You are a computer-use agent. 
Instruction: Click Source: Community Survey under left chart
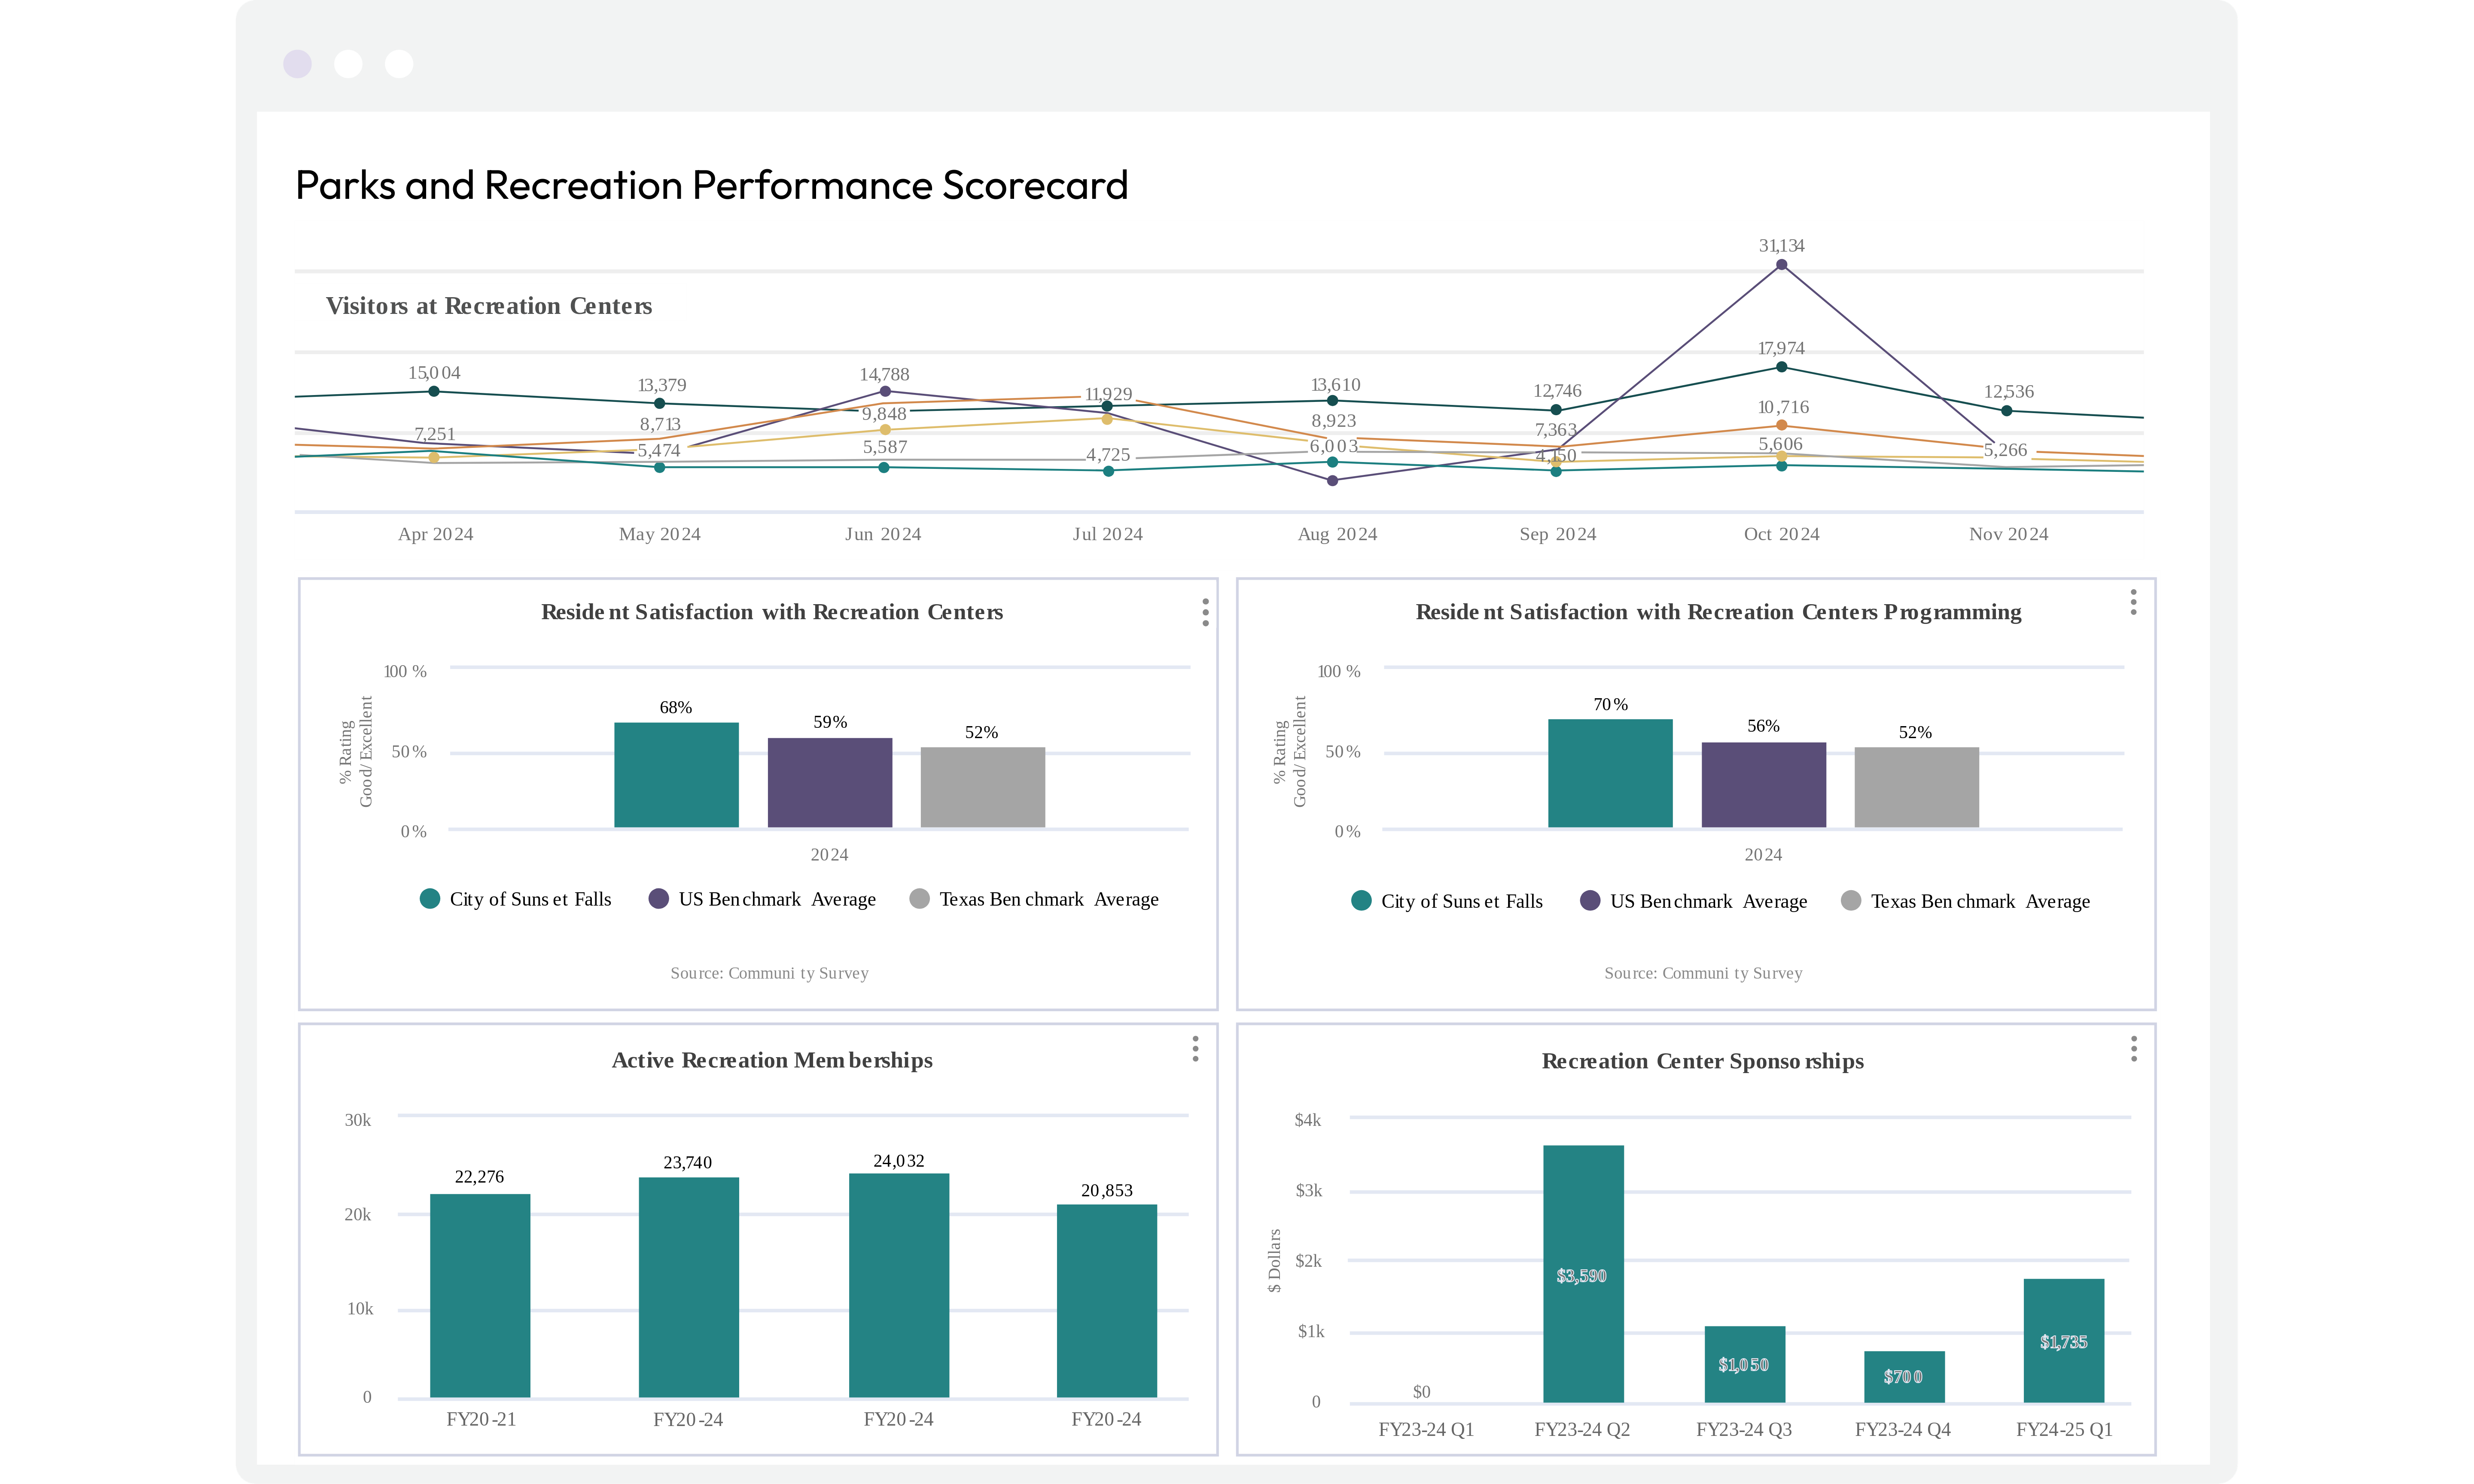tap(769, 973)
